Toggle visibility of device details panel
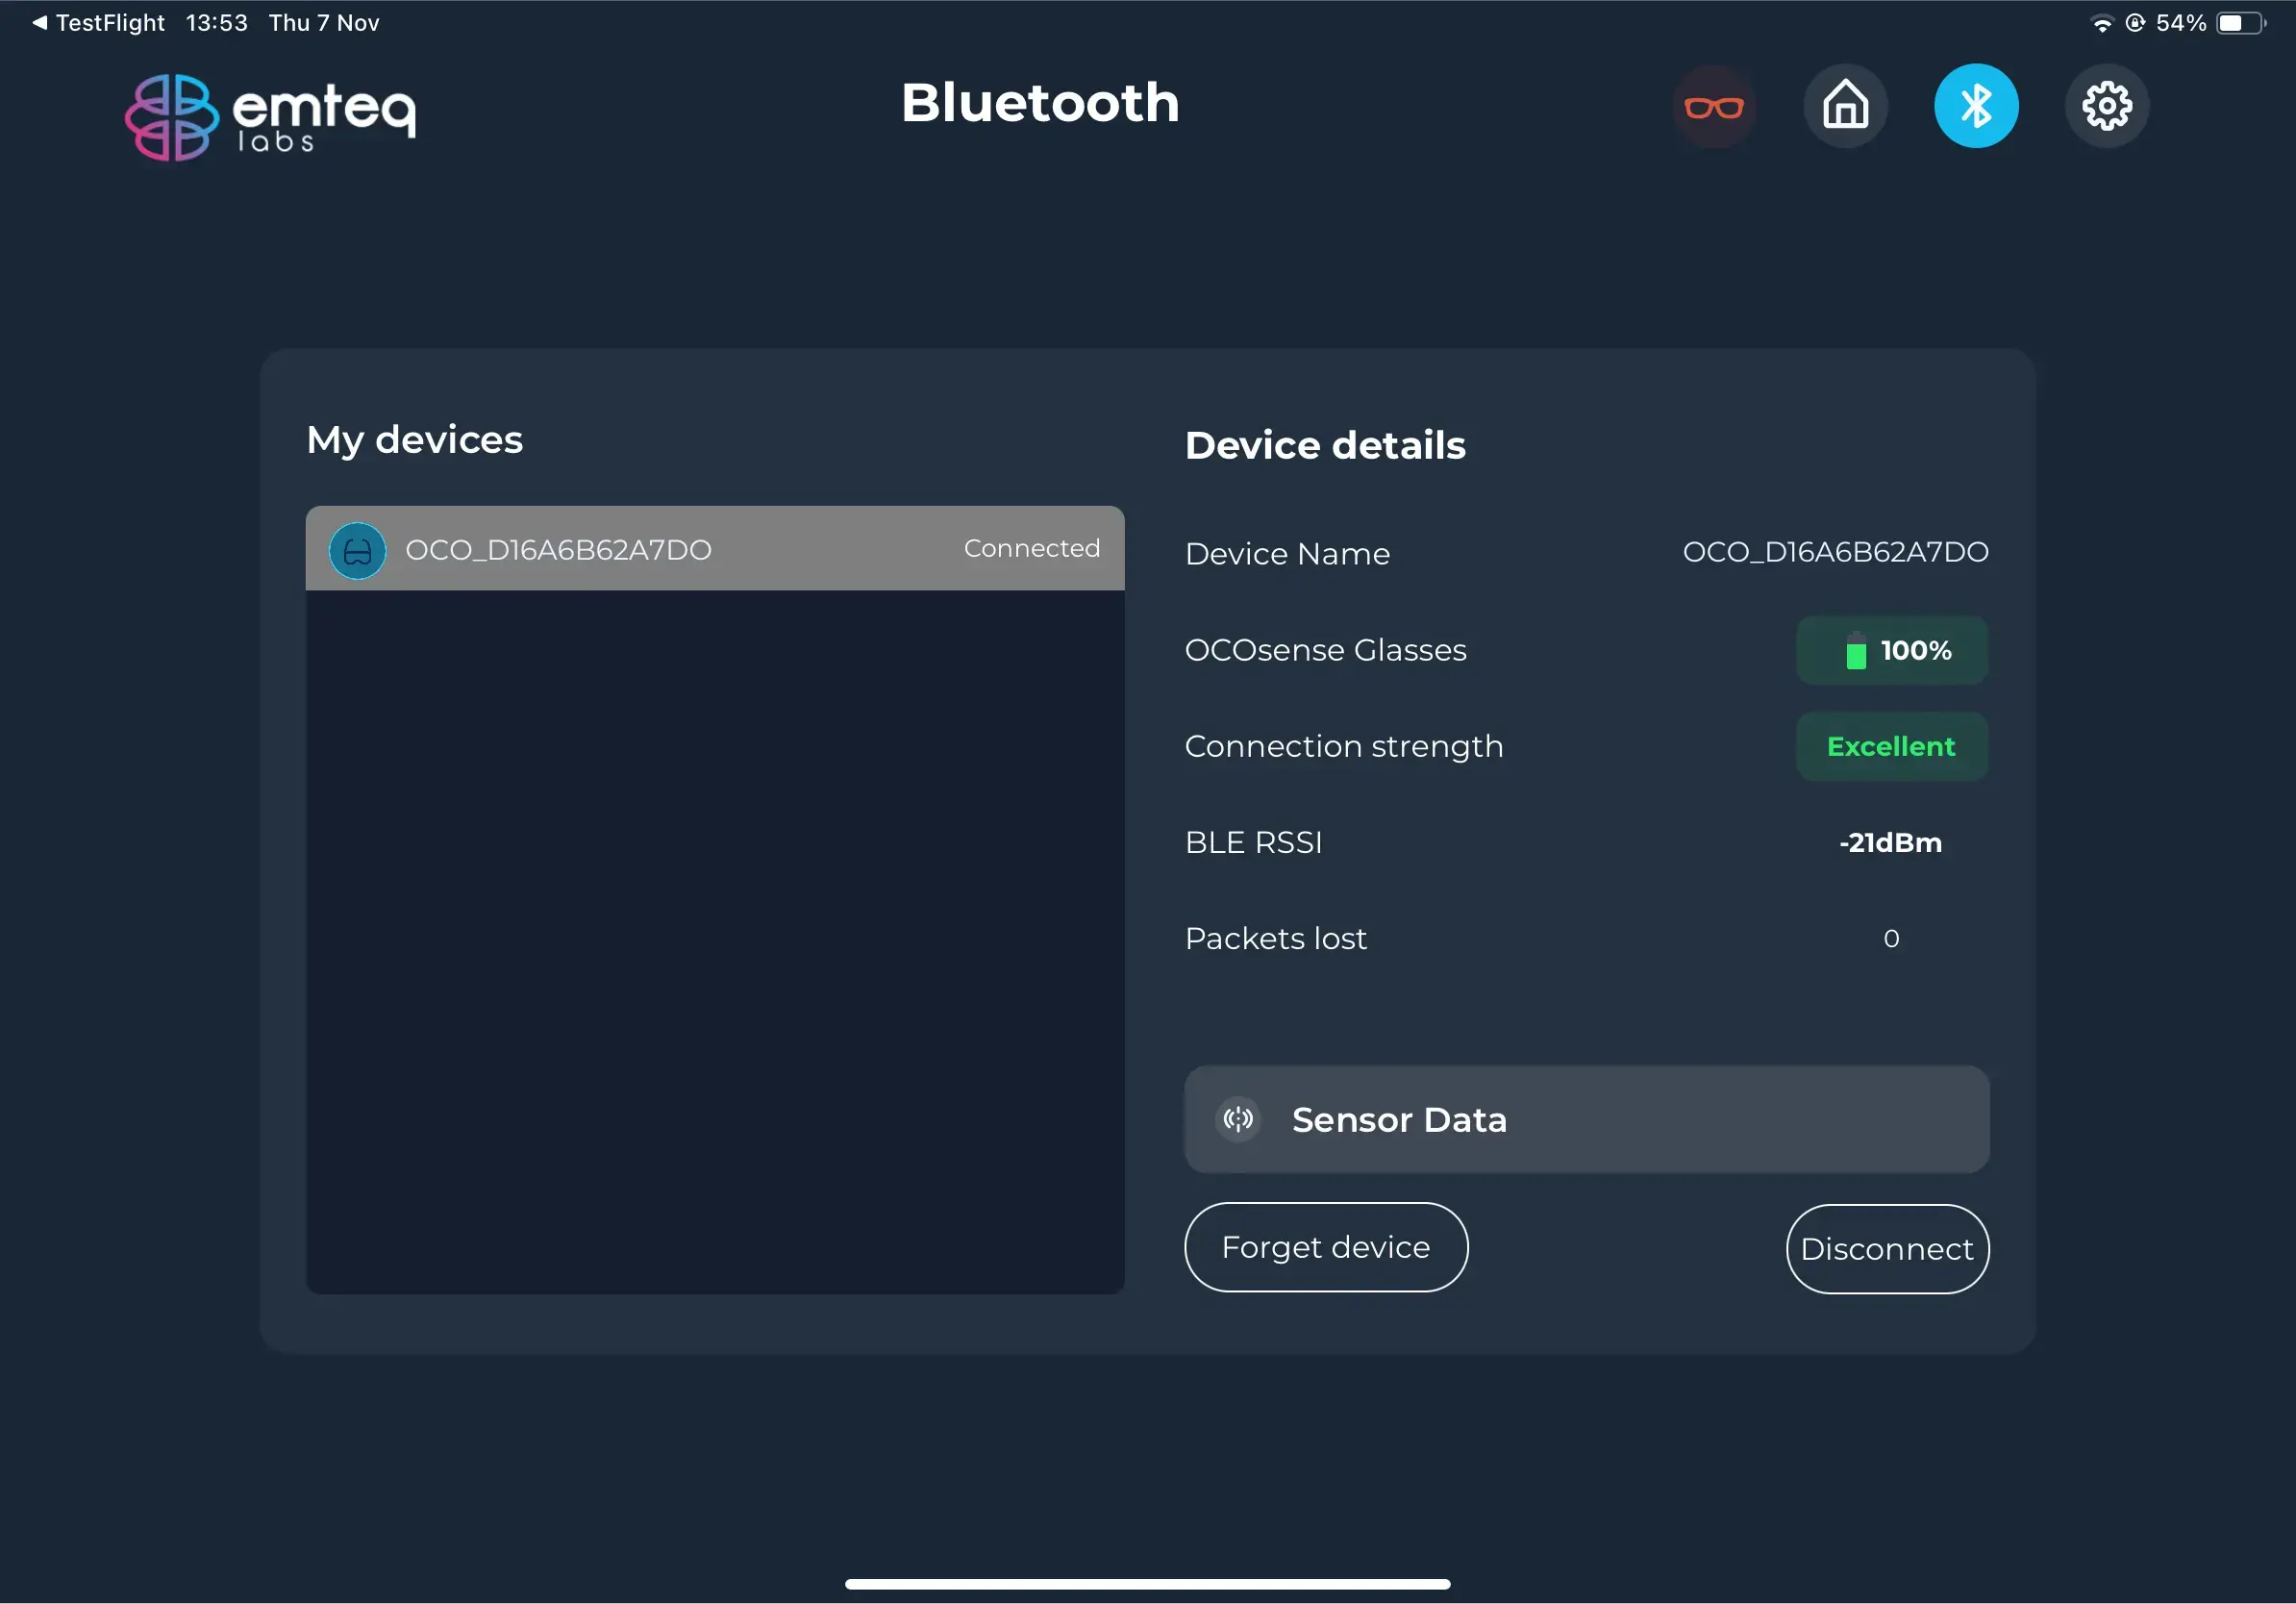The image size is (2296, 1604). point(713,548)
